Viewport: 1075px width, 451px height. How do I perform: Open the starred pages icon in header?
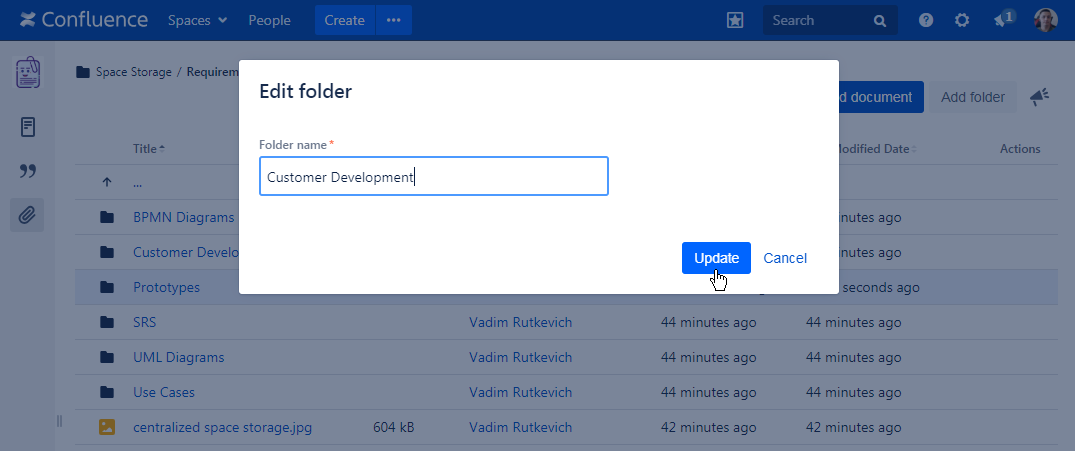pyautogui.click(x=735, y=20)
